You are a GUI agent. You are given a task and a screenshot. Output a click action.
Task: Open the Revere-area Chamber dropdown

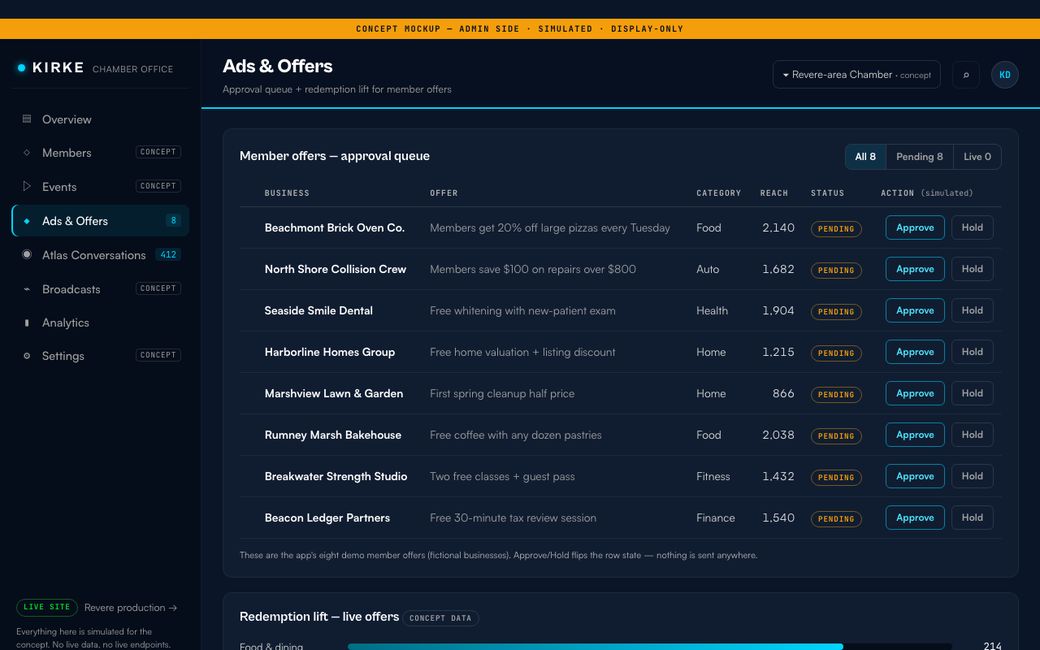pyautogui.click(x=856, y=75)
